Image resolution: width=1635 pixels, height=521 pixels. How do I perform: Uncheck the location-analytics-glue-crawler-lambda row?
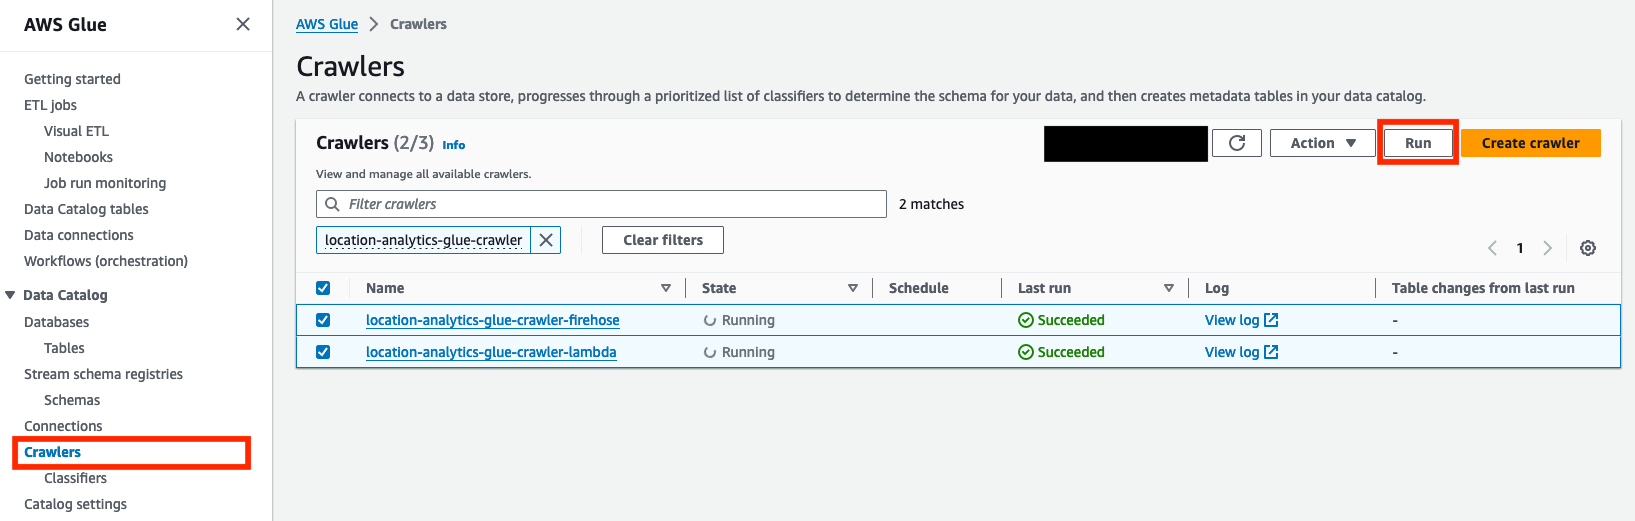323,352
